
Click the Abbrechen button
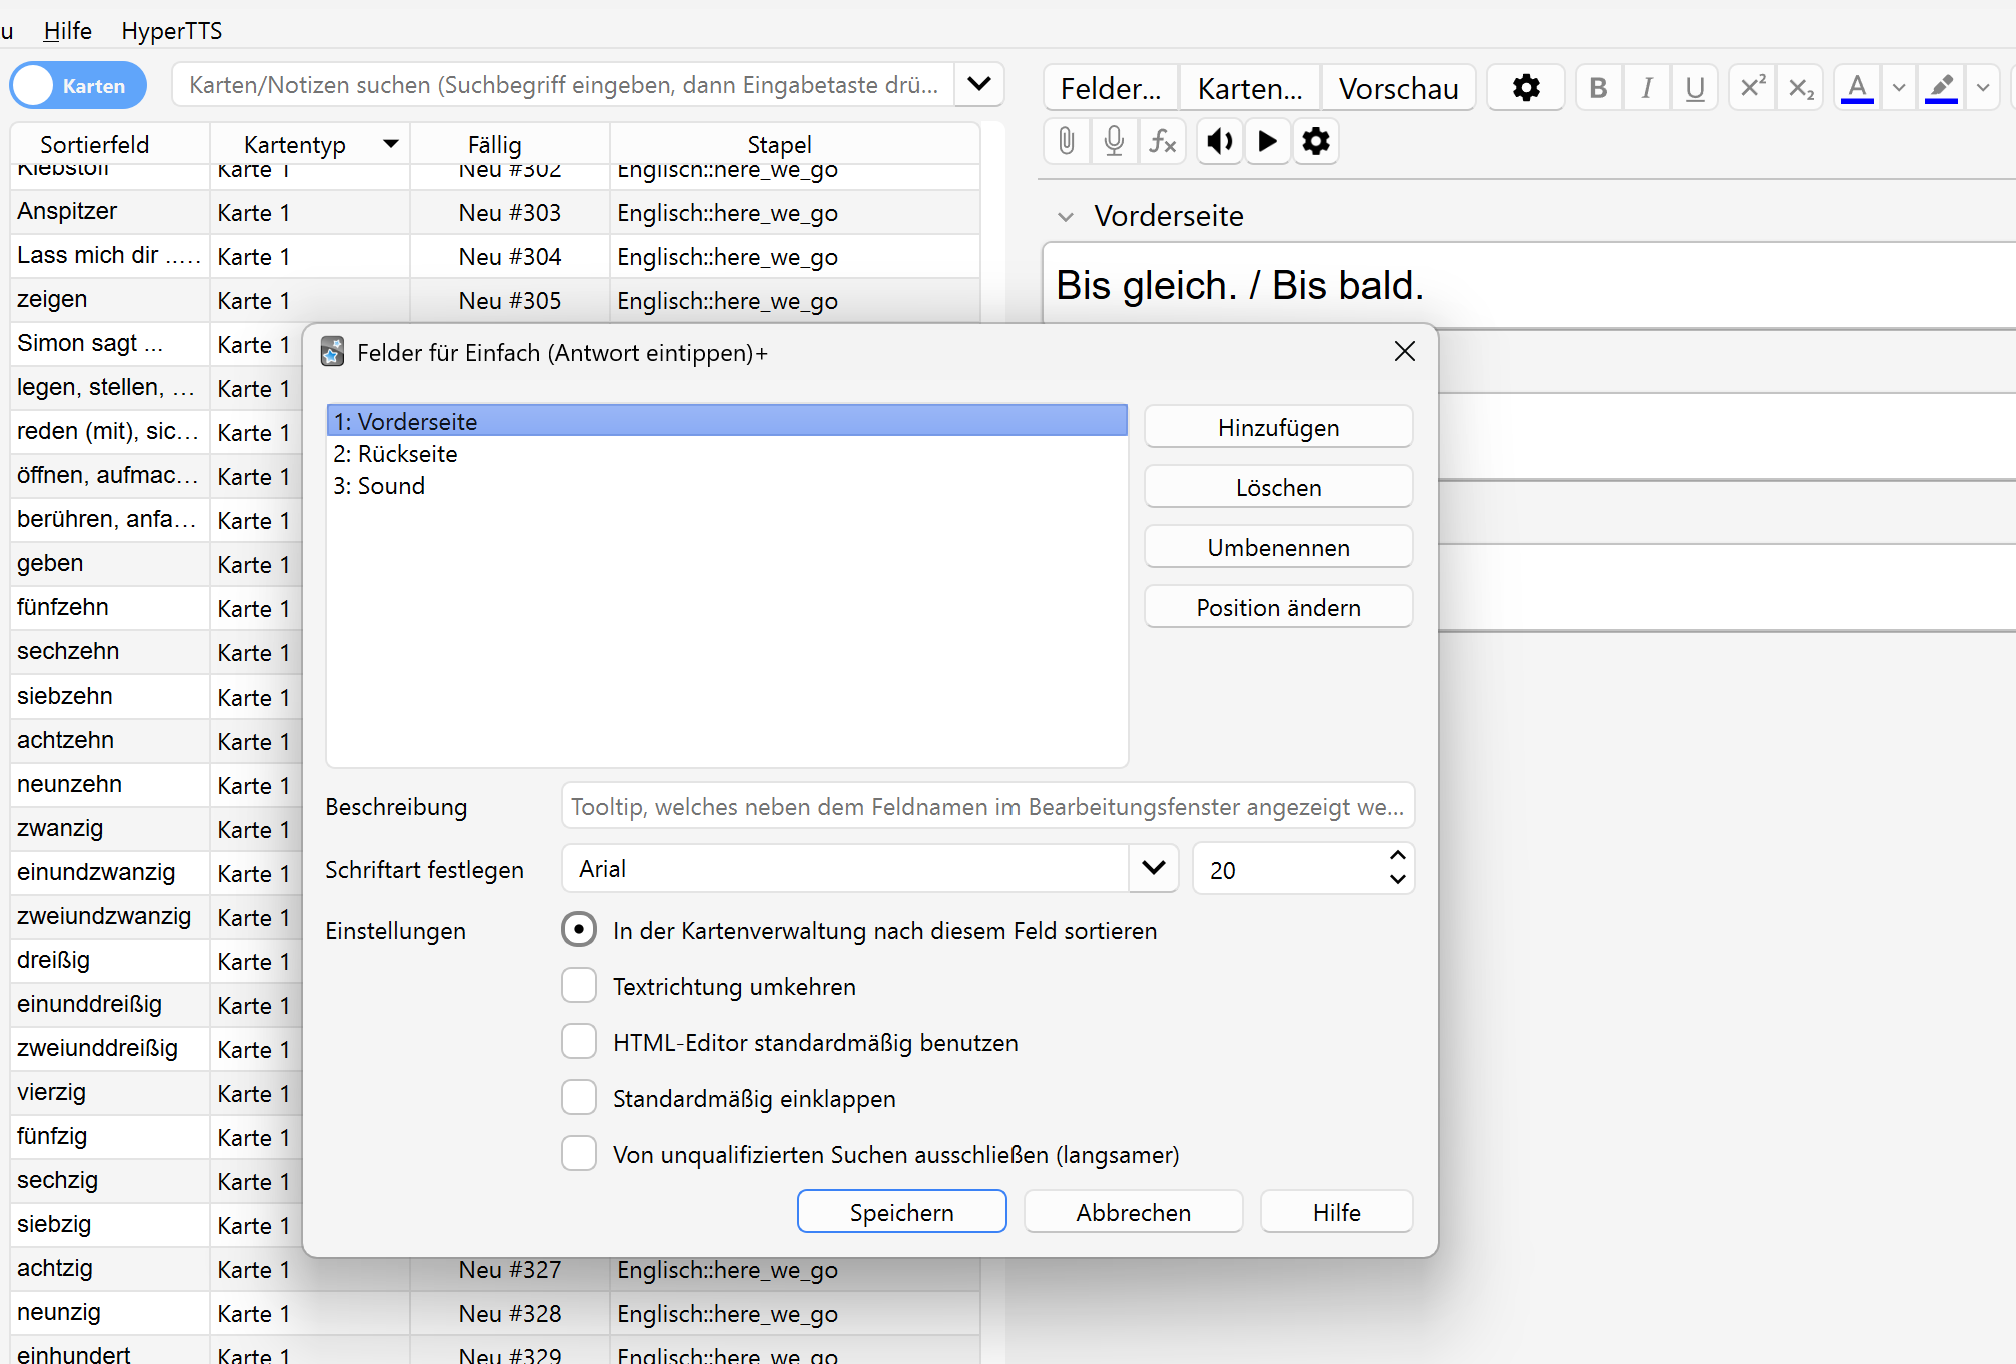[x=1133, y=1212]
